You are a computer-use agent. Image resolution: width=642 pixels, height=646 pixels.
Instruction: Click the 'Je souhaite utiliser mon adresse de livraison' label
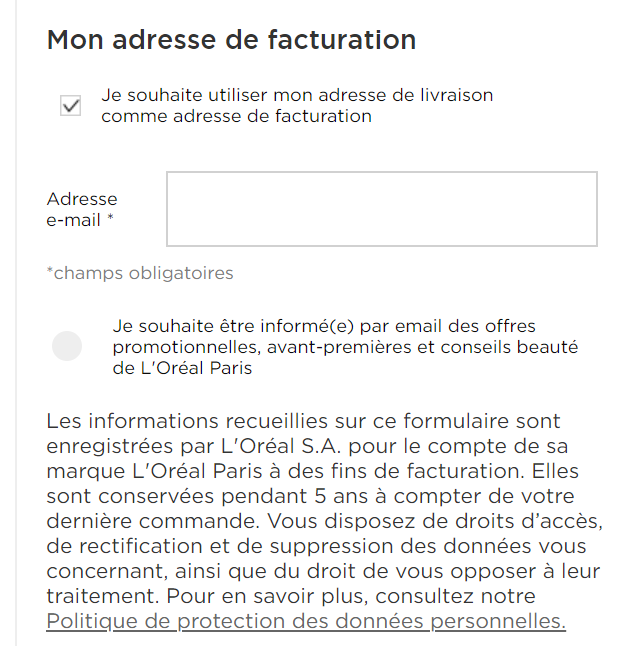click(296, 96)
